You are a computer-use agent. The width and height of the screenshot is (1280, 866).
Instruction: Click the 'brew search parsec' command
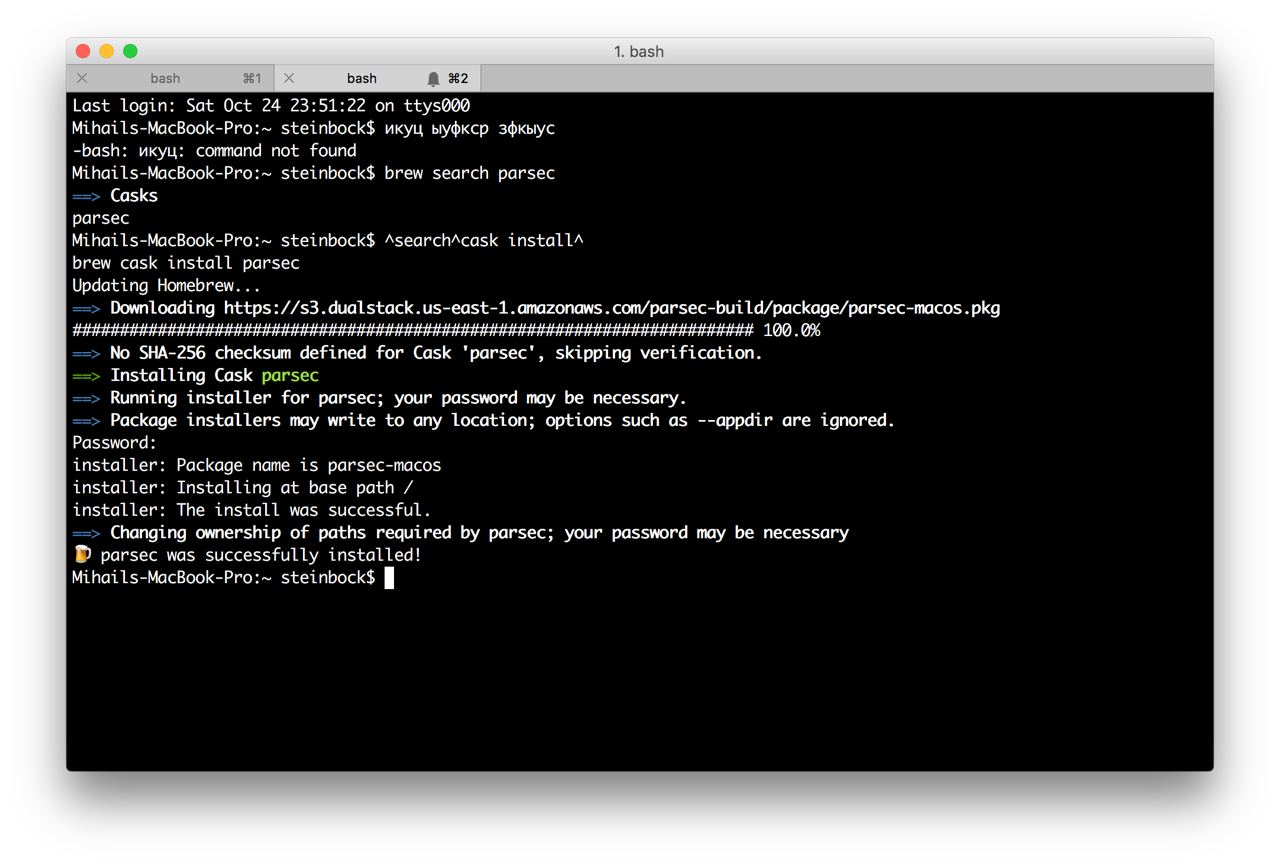(470, 173)
